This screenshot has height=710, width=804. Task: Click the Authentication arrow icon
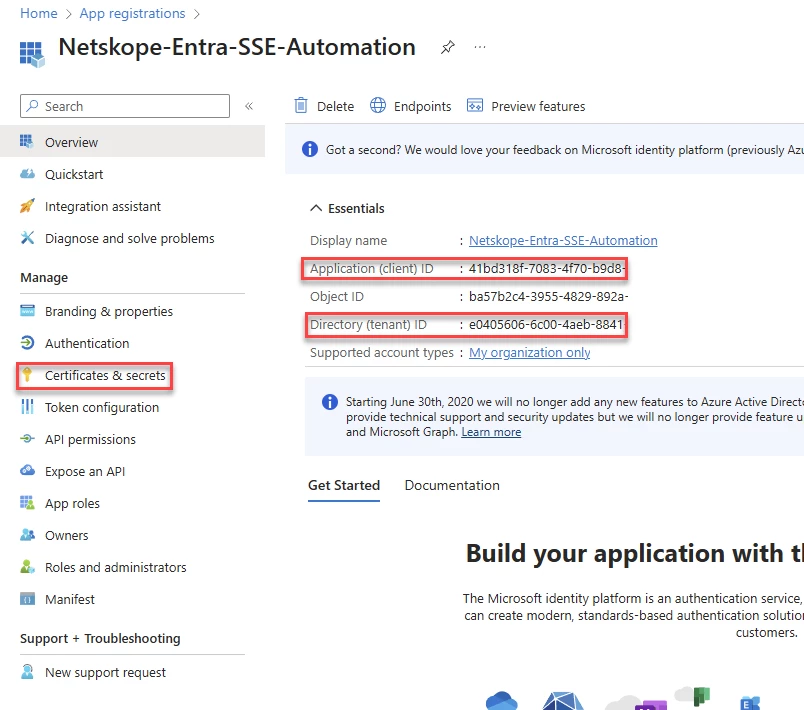27,342
